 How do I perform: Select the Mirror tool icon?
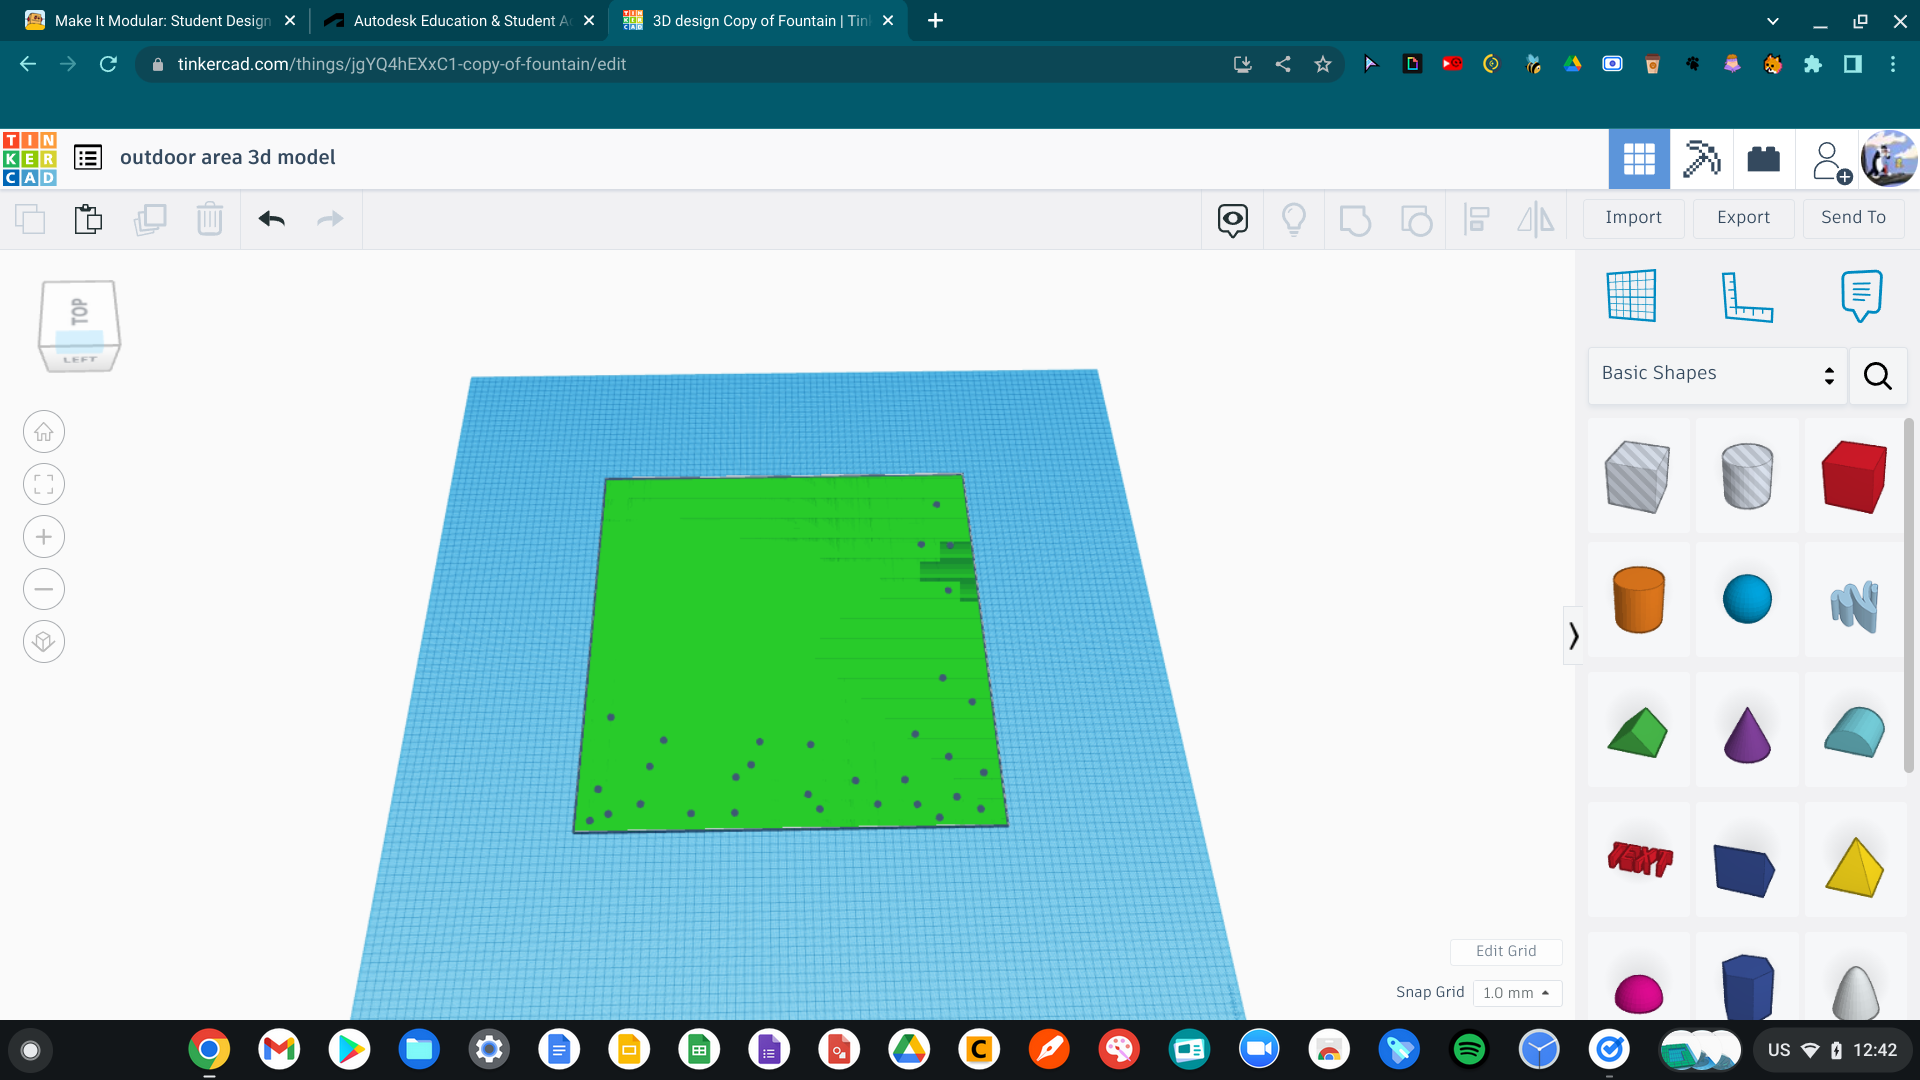click(x=1536, y=219)
